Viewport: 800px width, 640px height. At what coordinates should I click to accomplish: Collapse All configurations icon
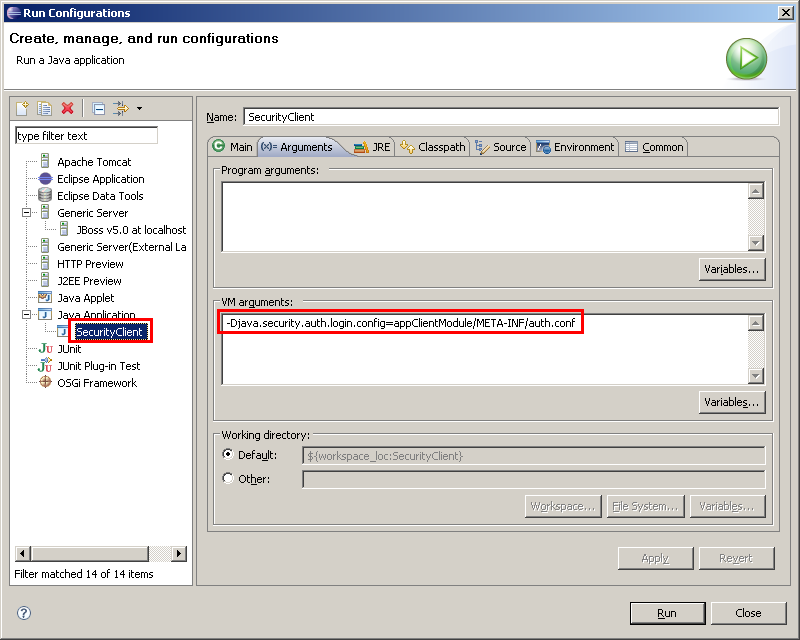(98, 108)
